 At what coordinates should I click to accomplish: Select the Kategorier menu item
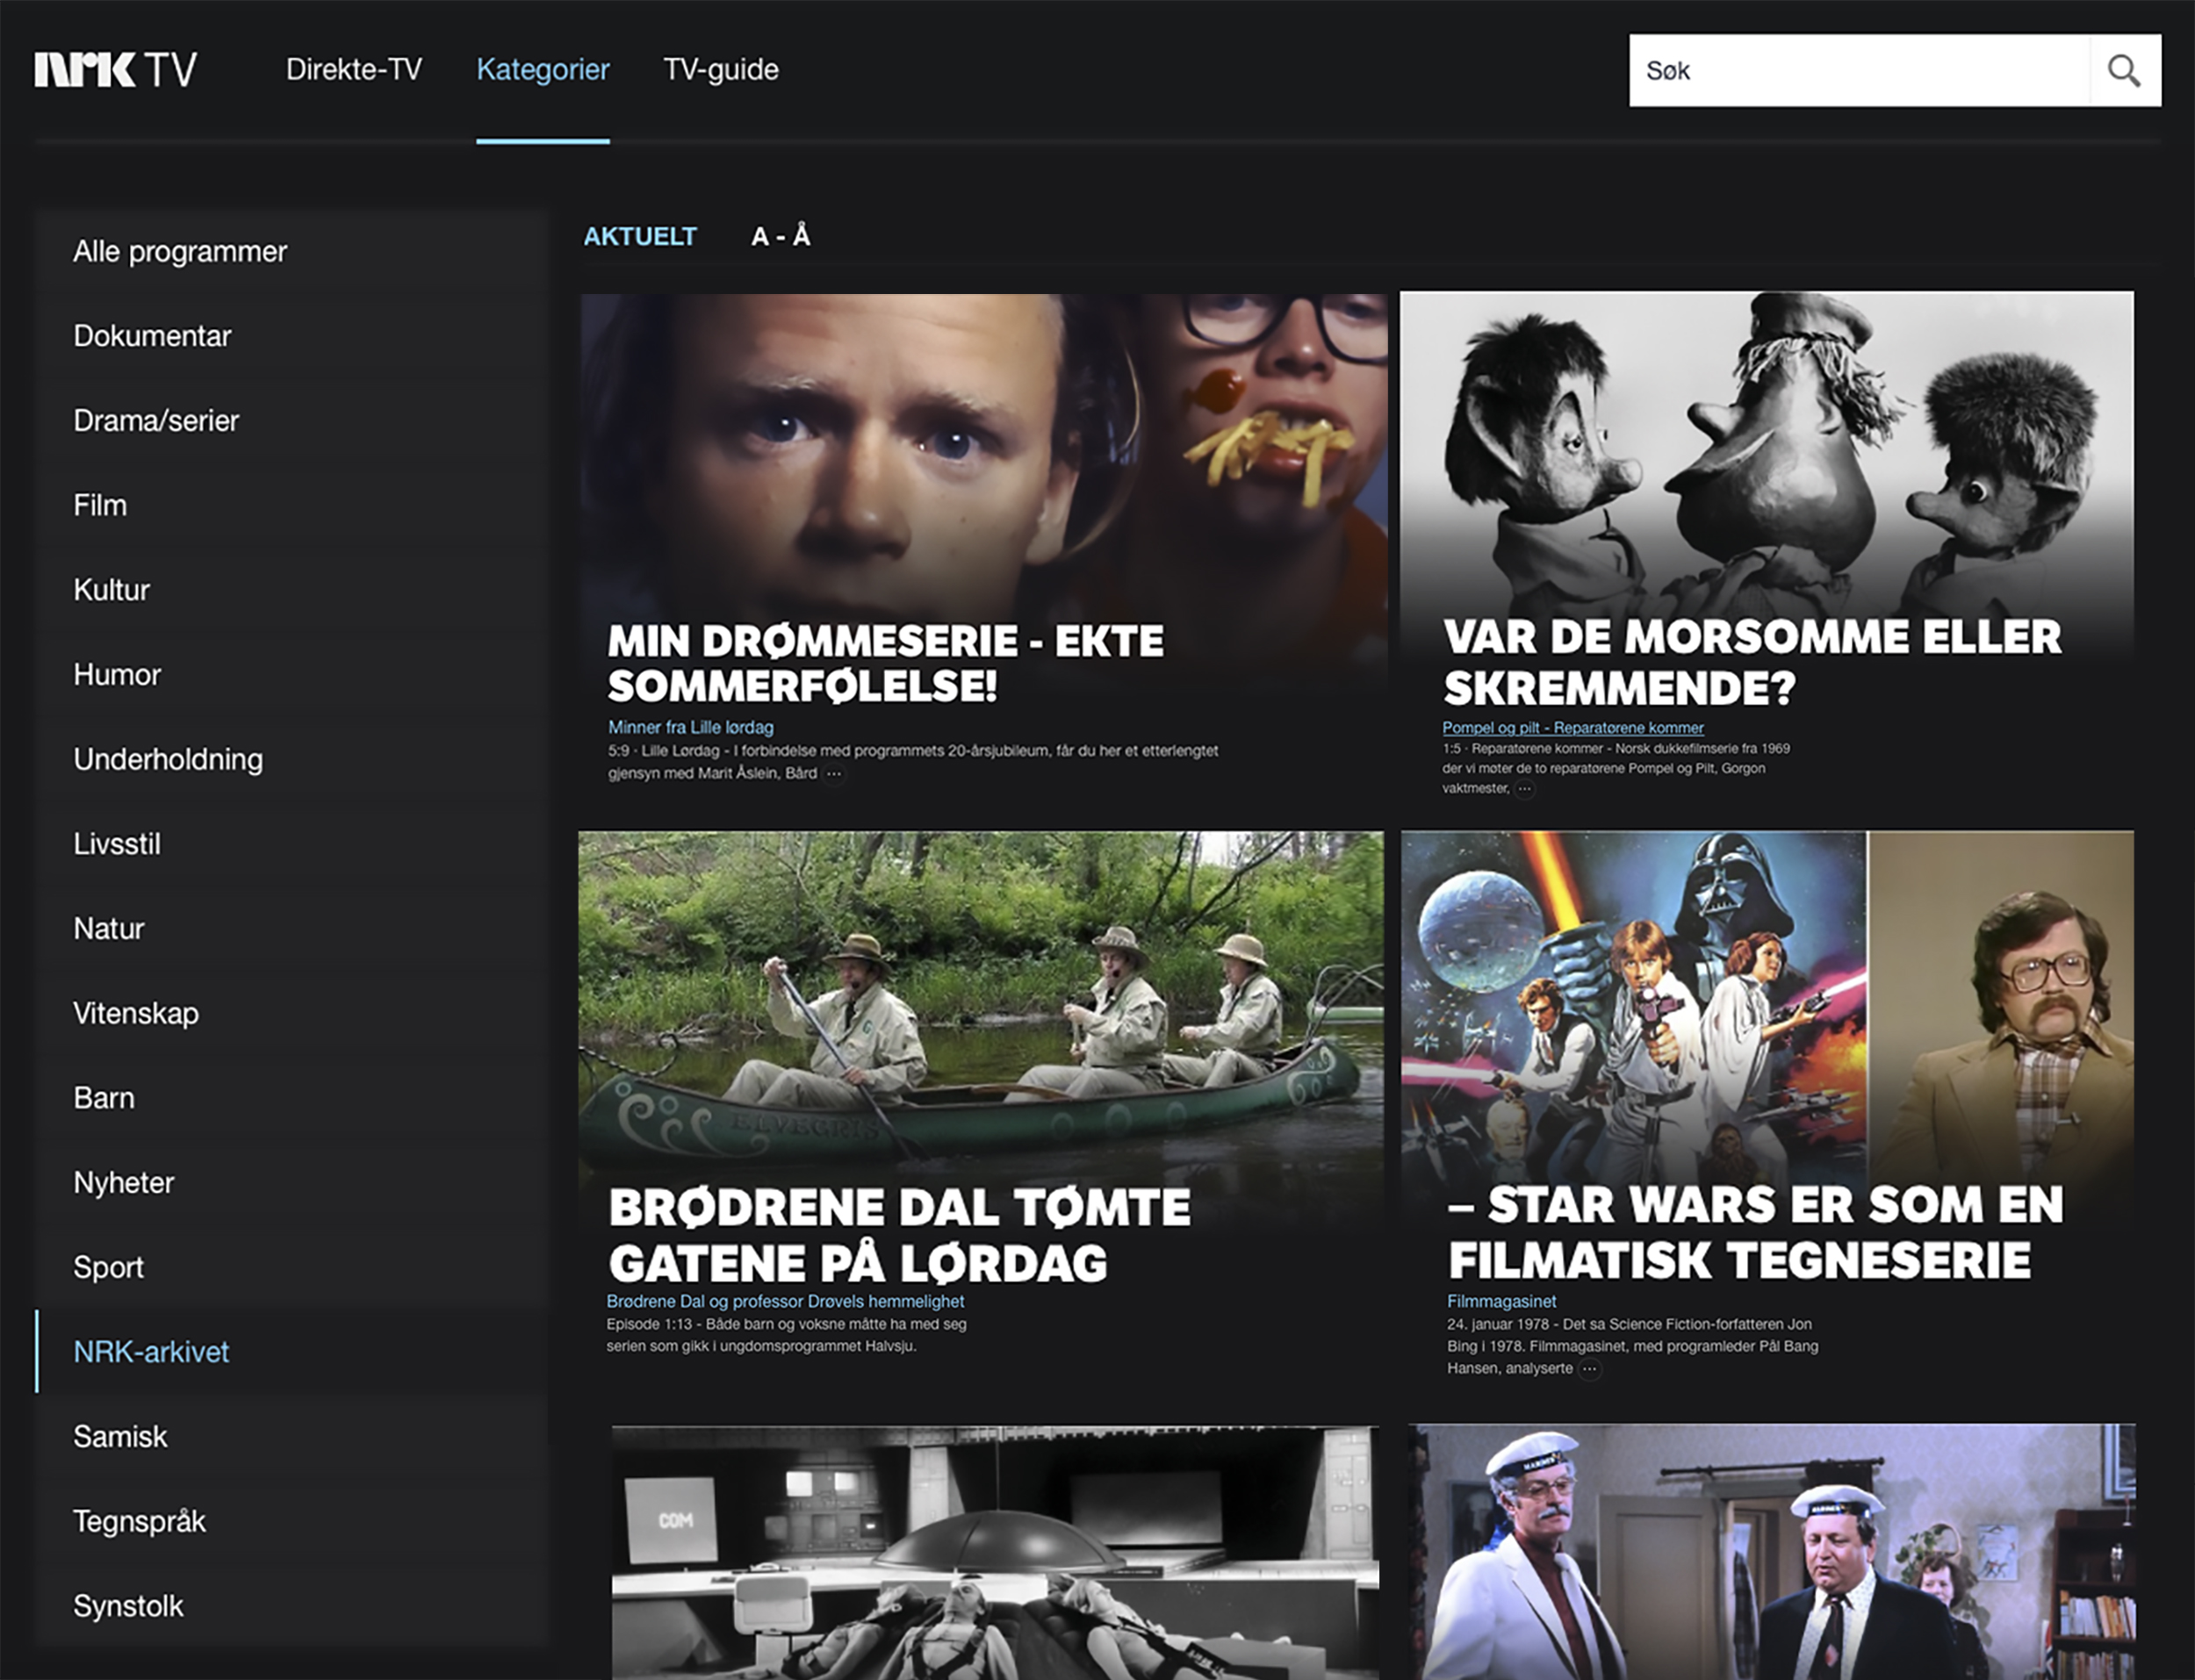pos(543,69)
